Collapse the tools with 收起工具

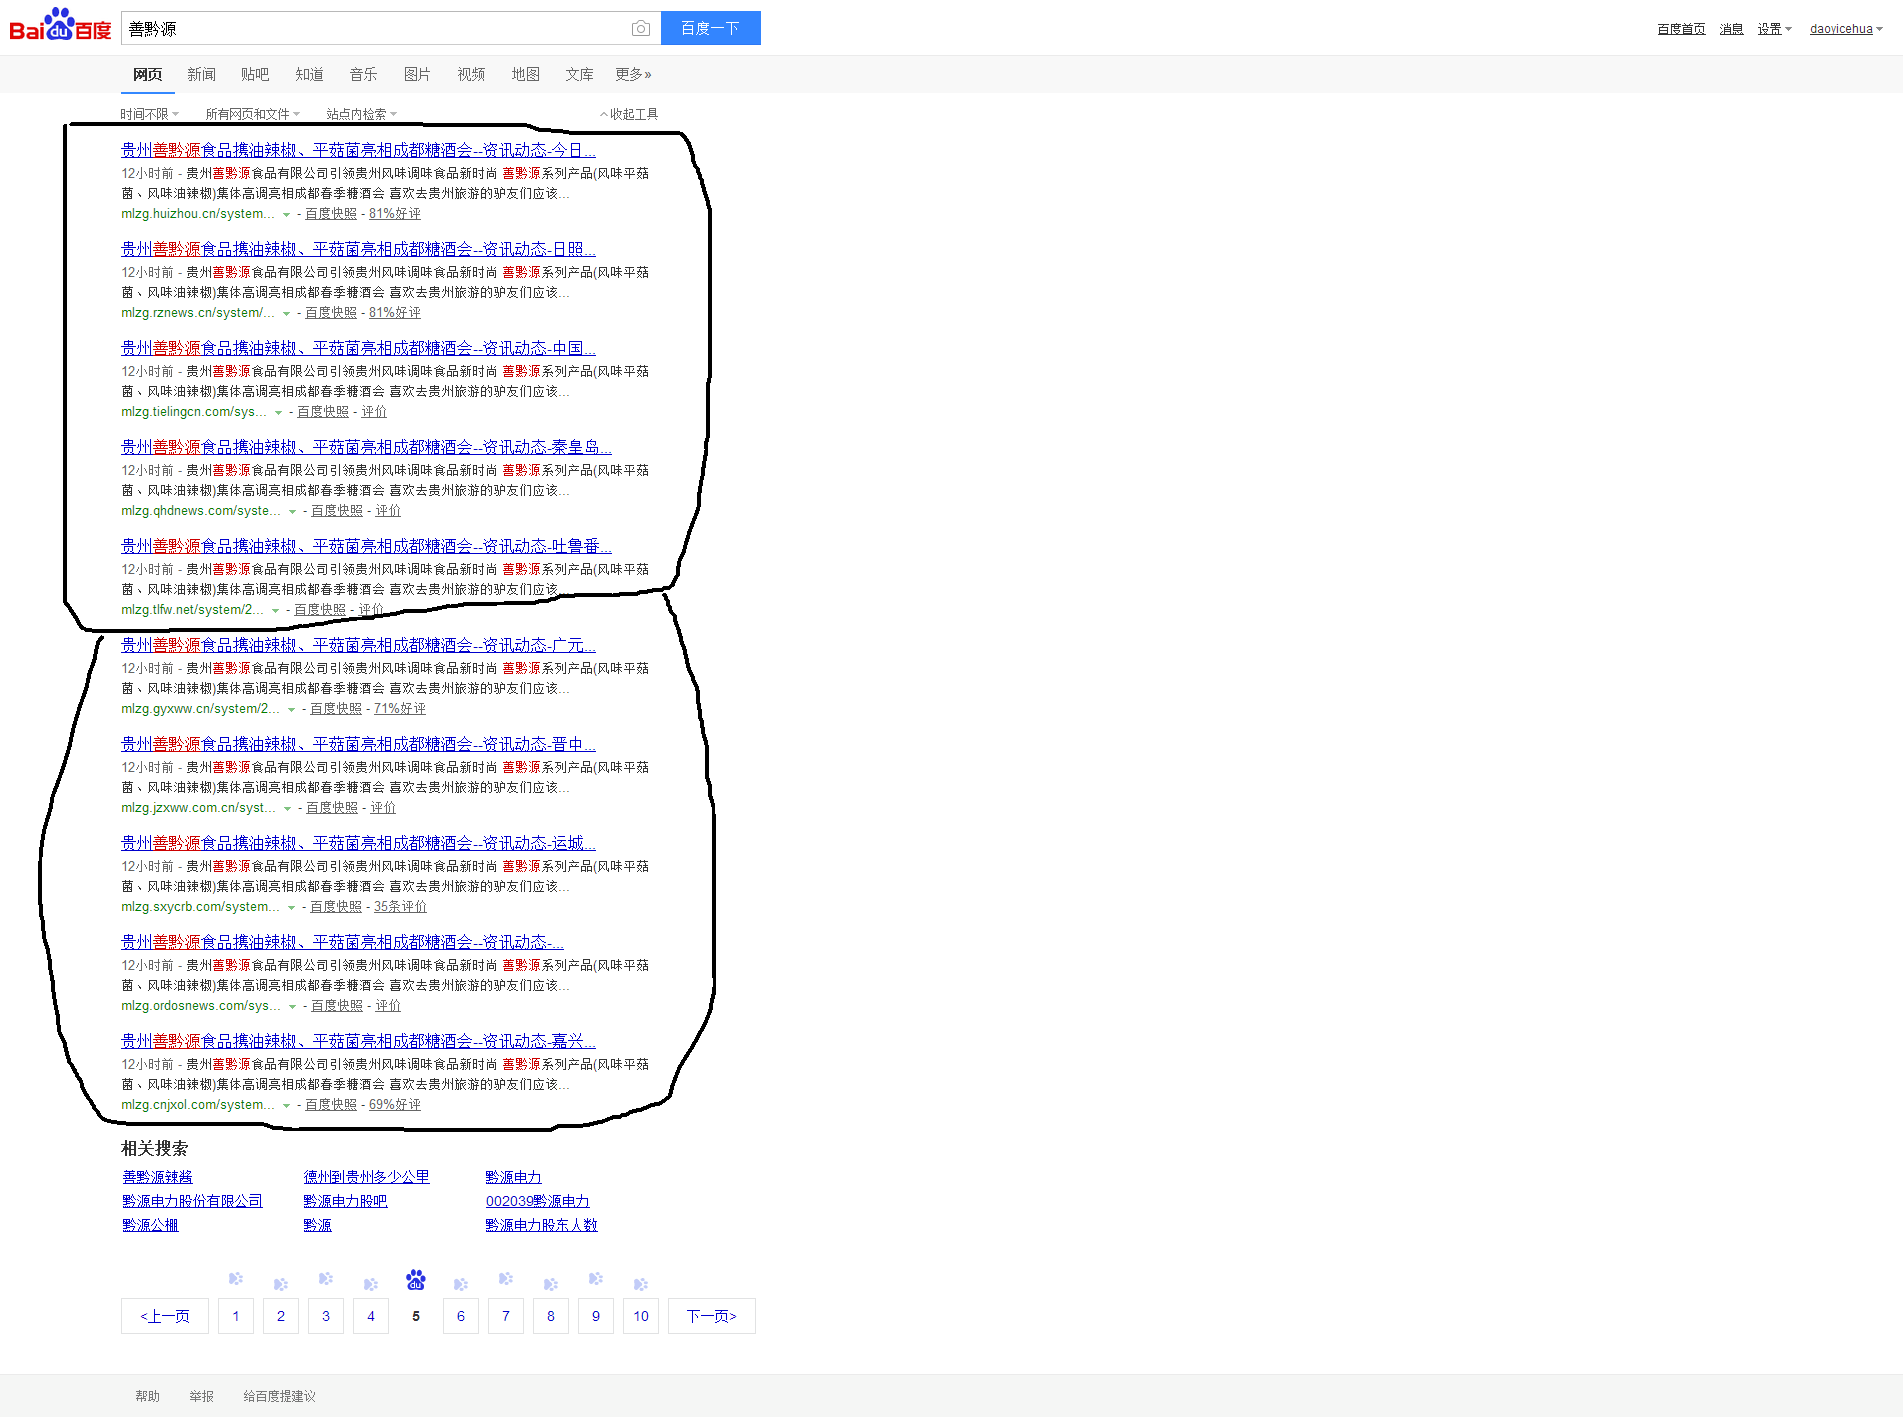coord(629,114)
